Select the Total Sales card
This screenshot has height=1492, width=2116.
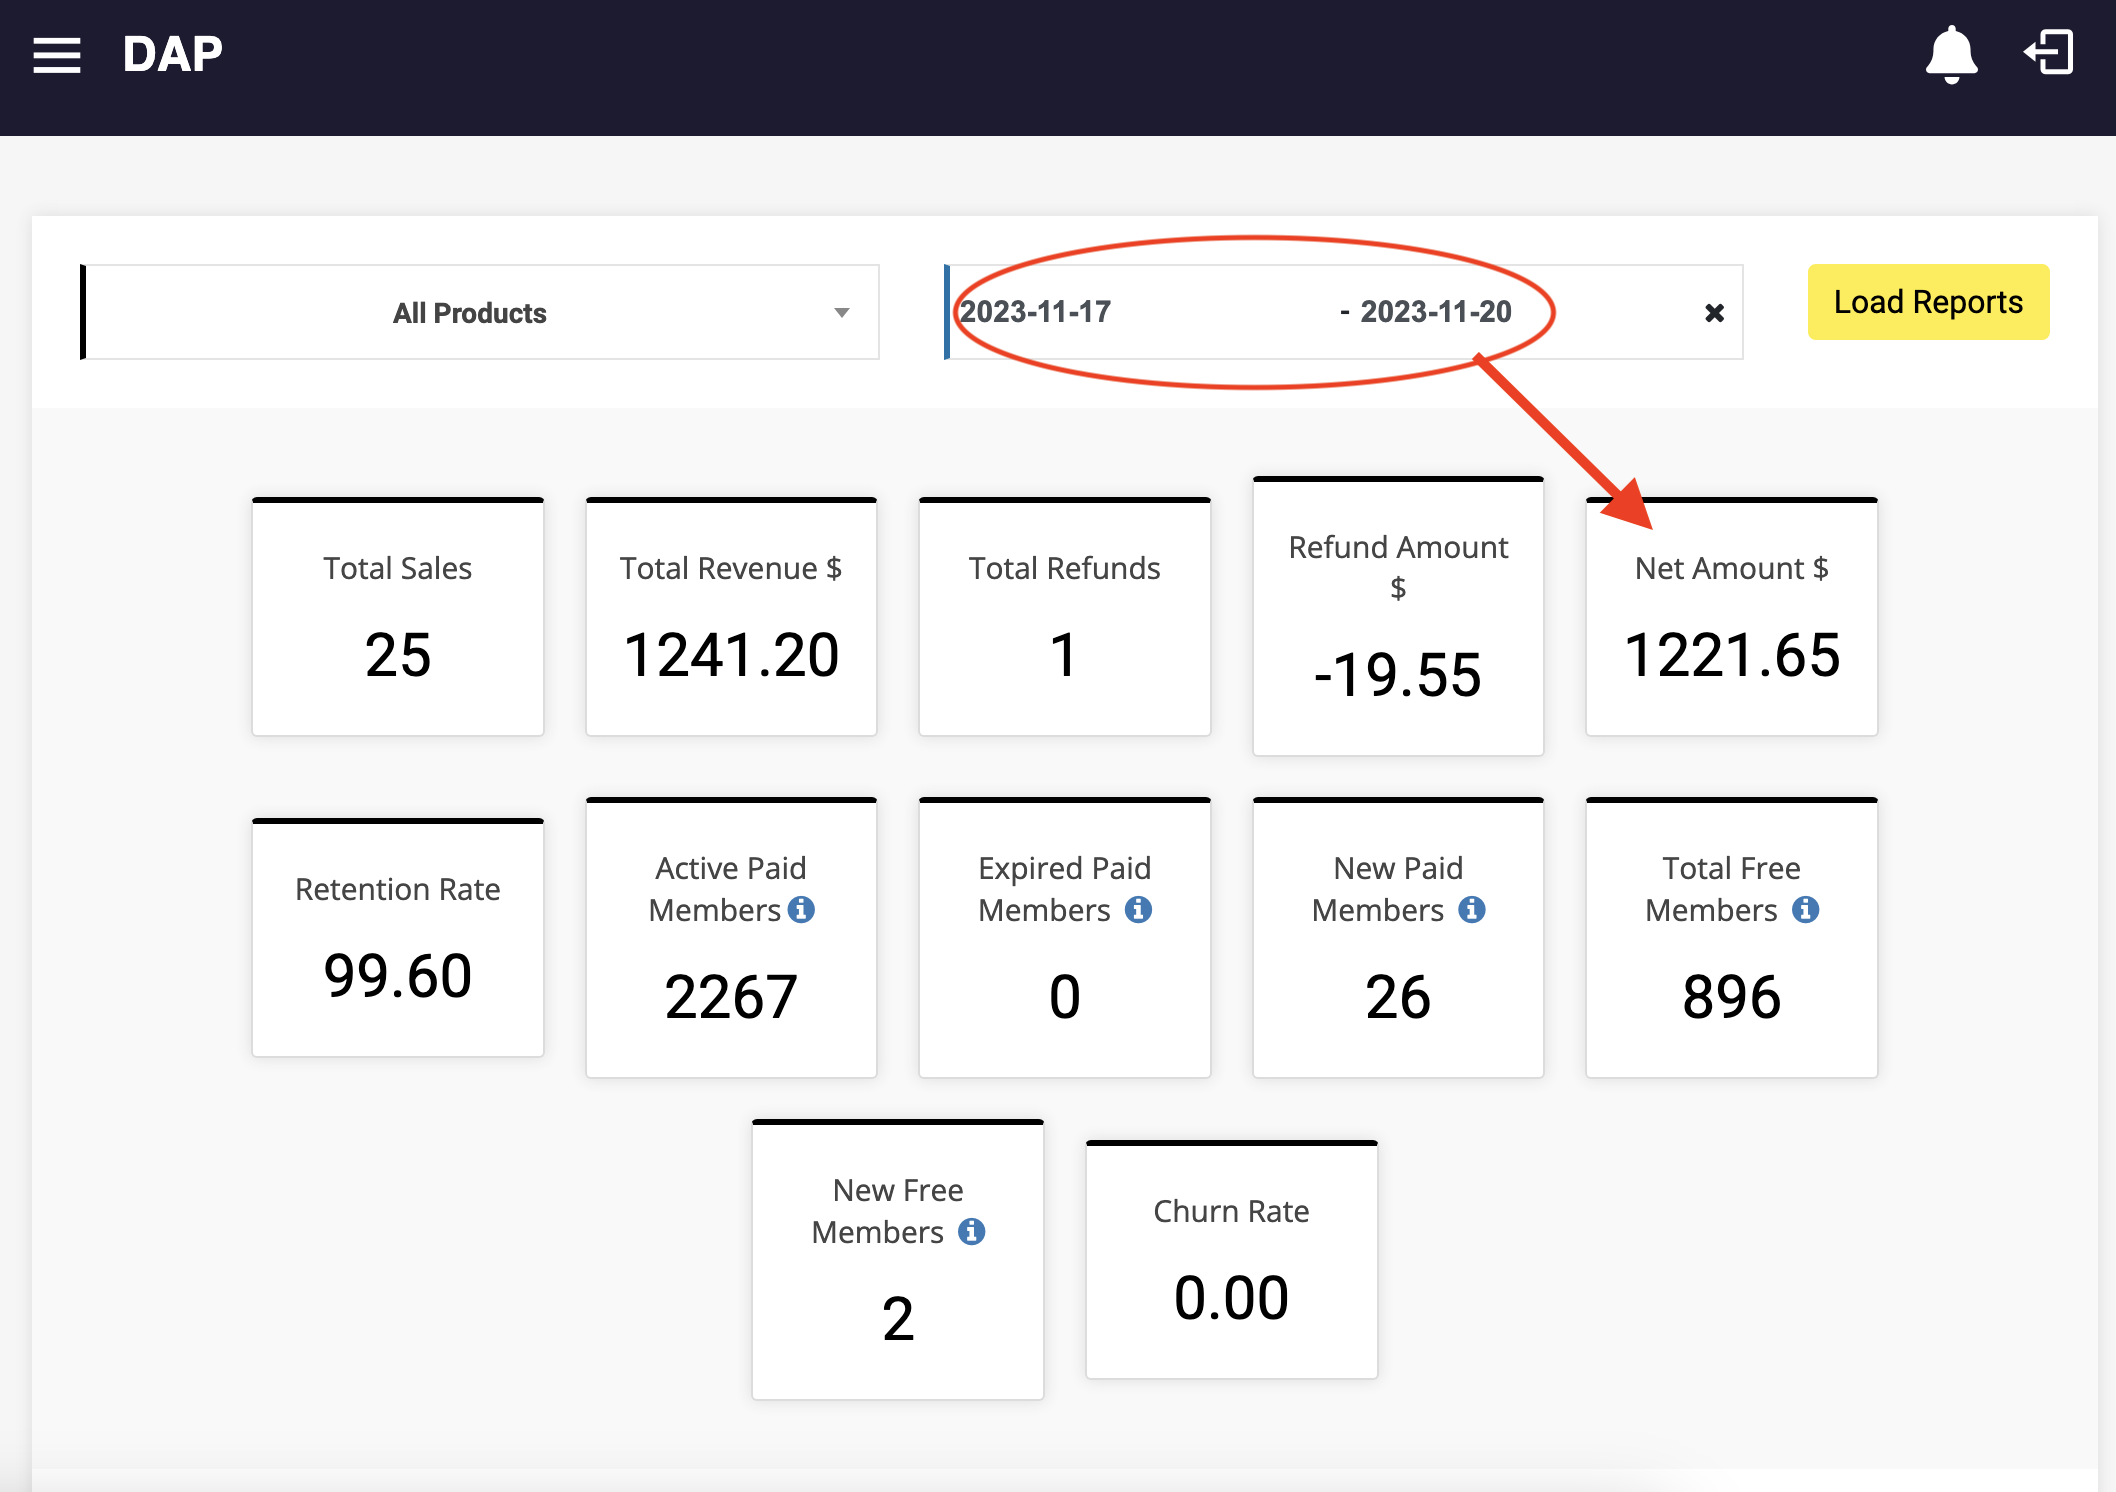(398, 618)
